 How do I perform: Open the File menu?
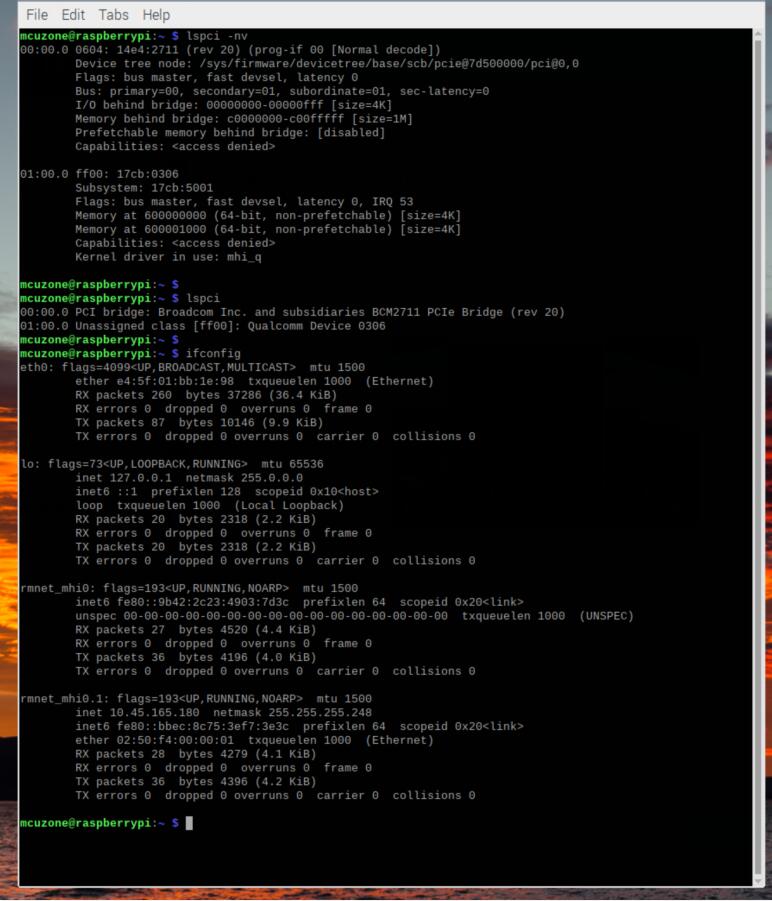tap(37, 14)
